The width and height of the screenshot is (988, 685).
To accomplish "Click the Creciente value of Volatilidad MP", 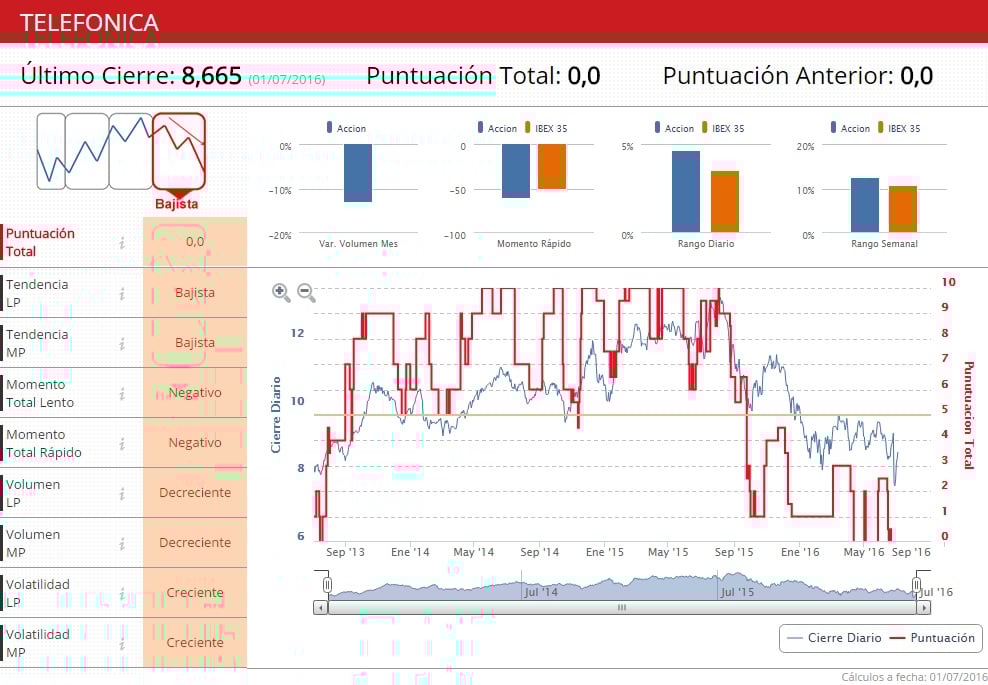I will coord(195,643).
